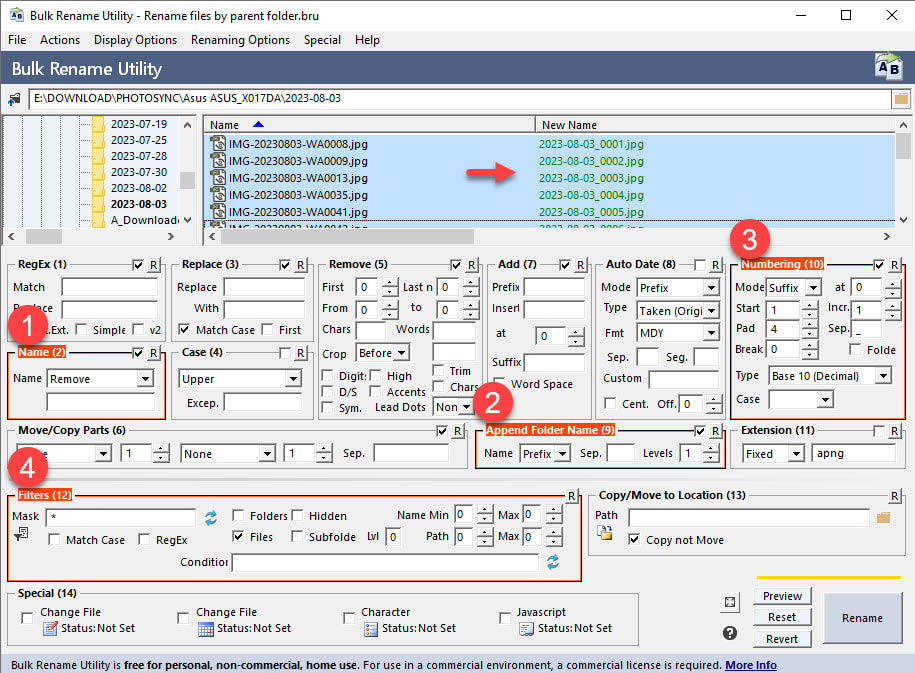
Task: Reset the Auto Date (8) group with R
Action: (x=715, y=265)
